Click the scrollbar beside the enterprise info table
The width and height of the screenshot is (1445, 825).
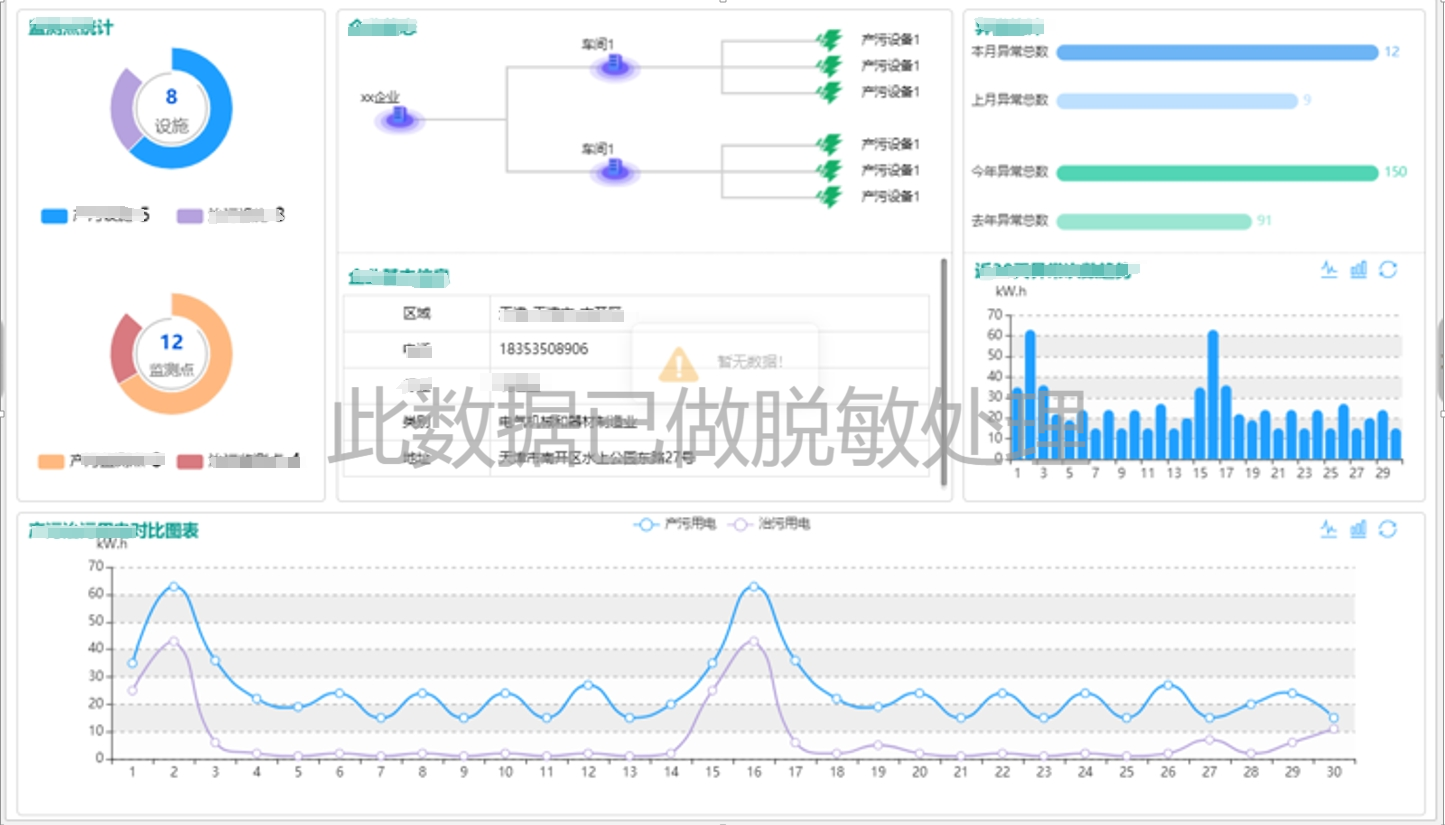tap(943, 372)
